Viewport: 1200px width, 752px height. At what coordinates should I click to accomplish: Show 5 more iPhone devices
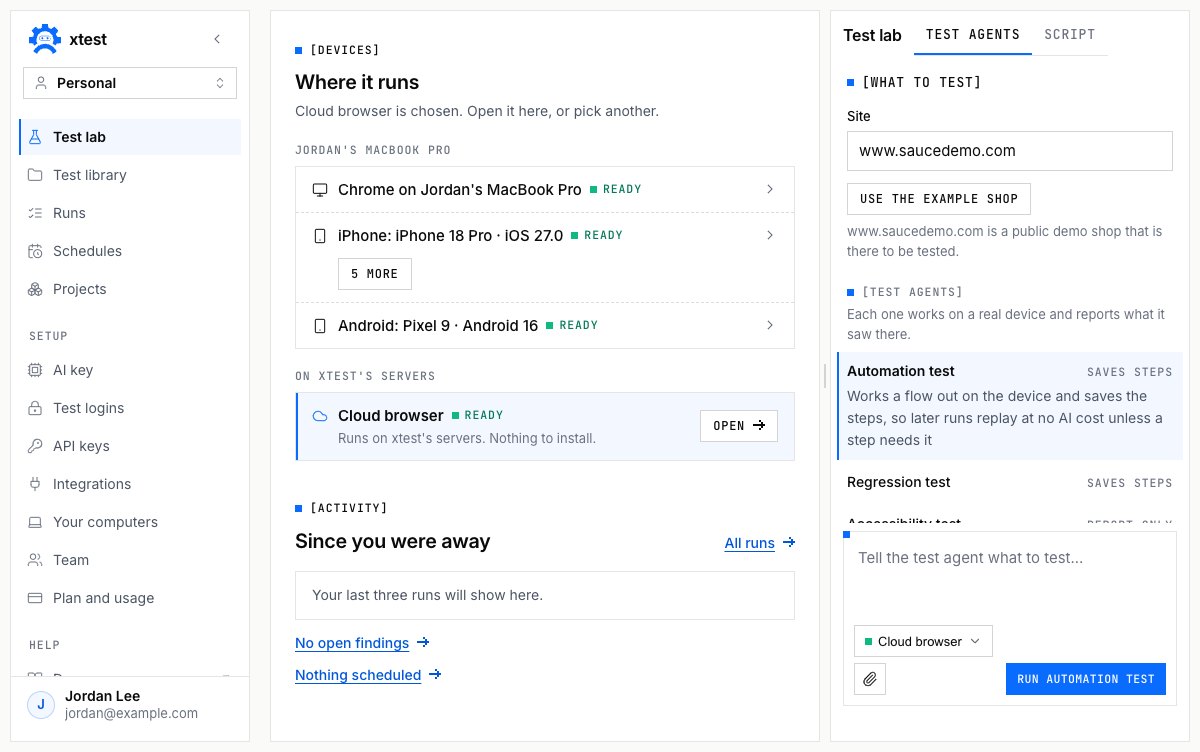pyautogui.click(x=375, y=274)
